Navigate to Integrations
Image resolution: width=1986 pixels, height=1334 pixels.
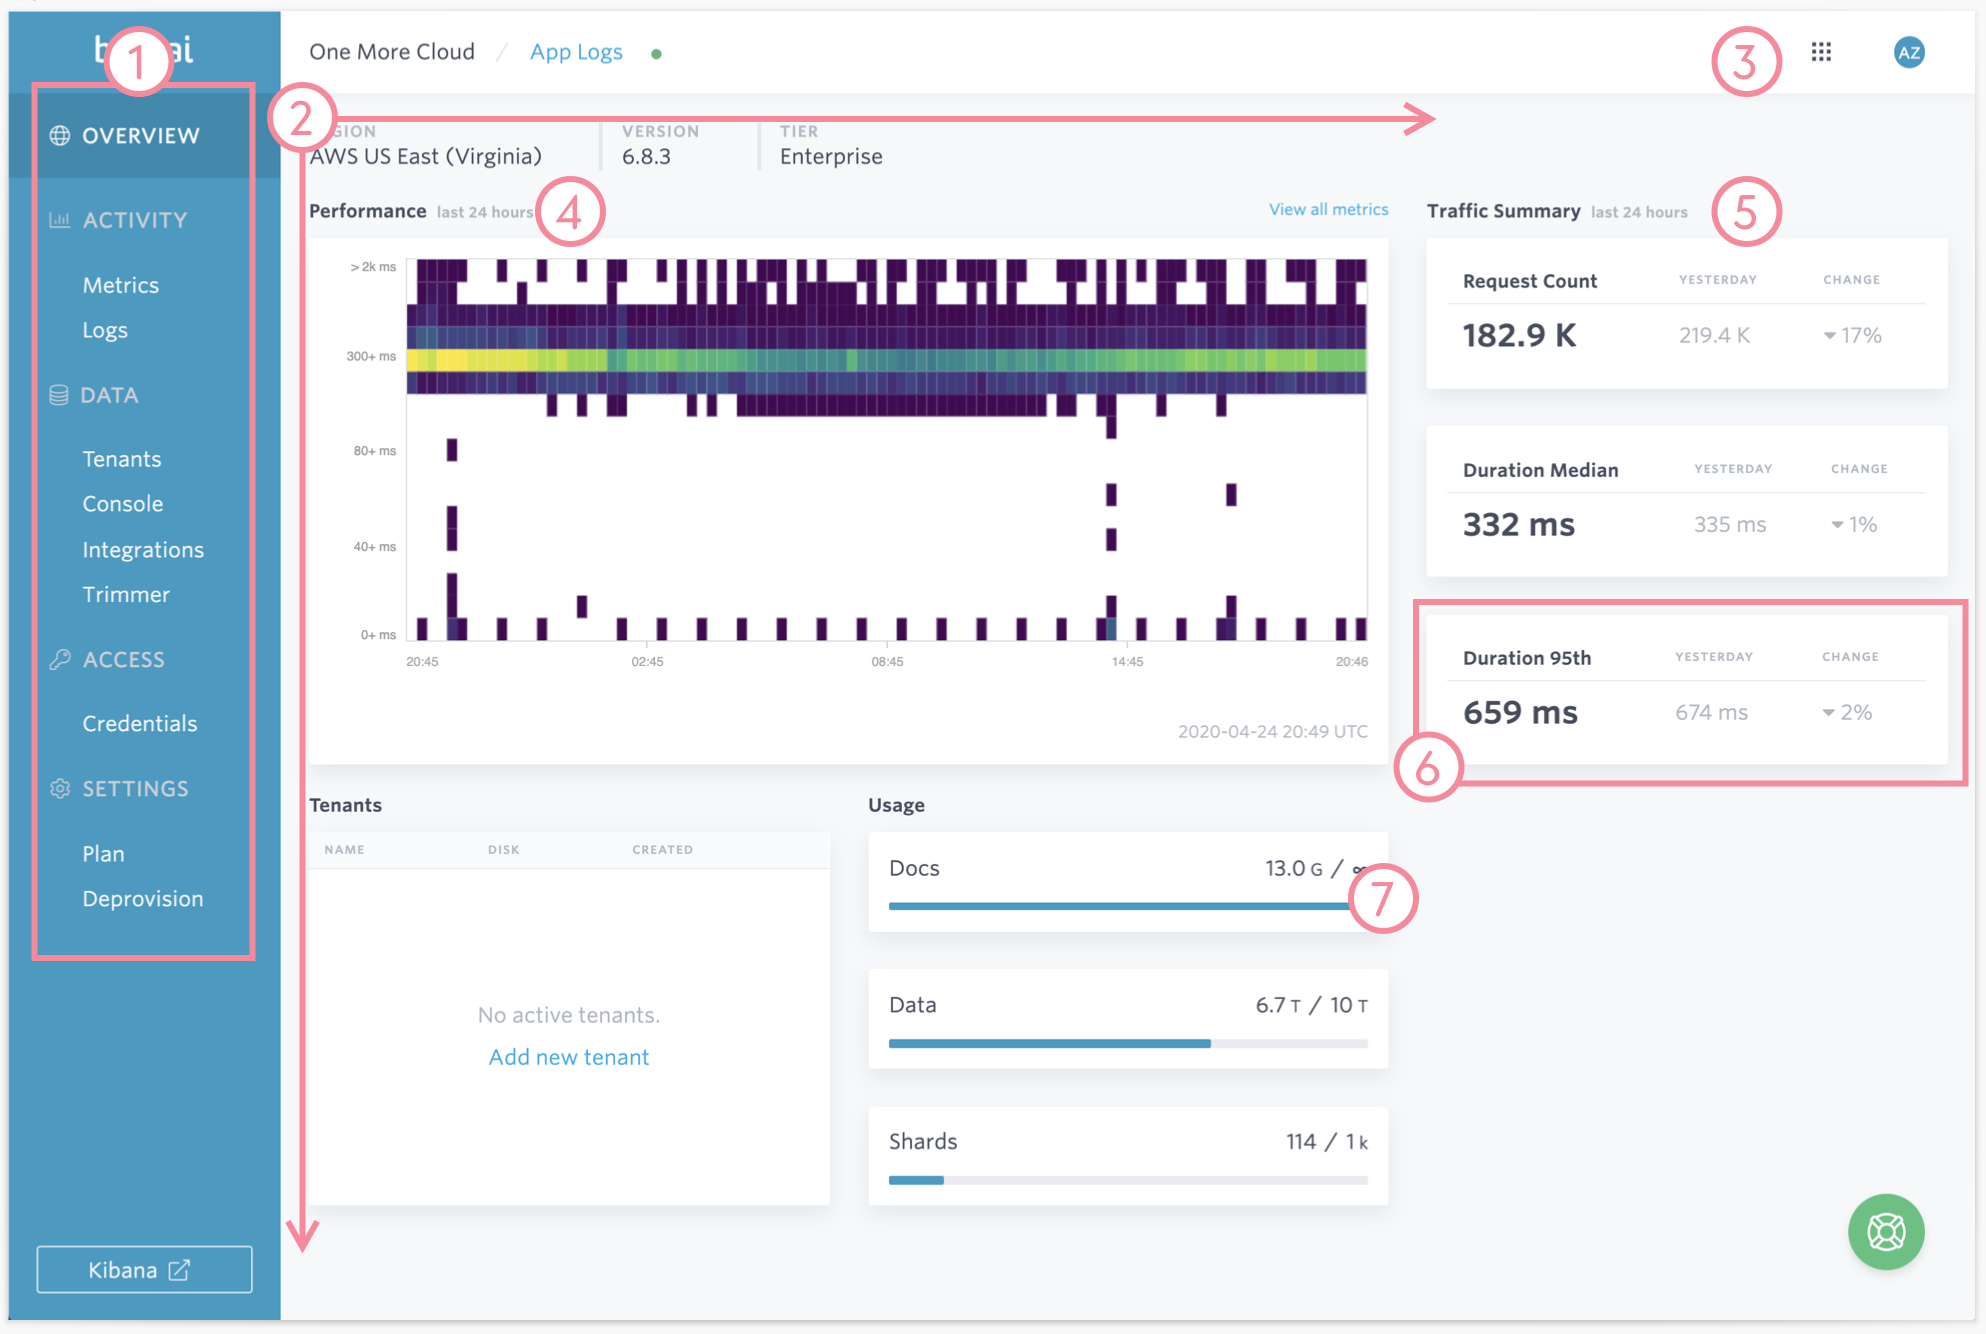click(143, 550)
